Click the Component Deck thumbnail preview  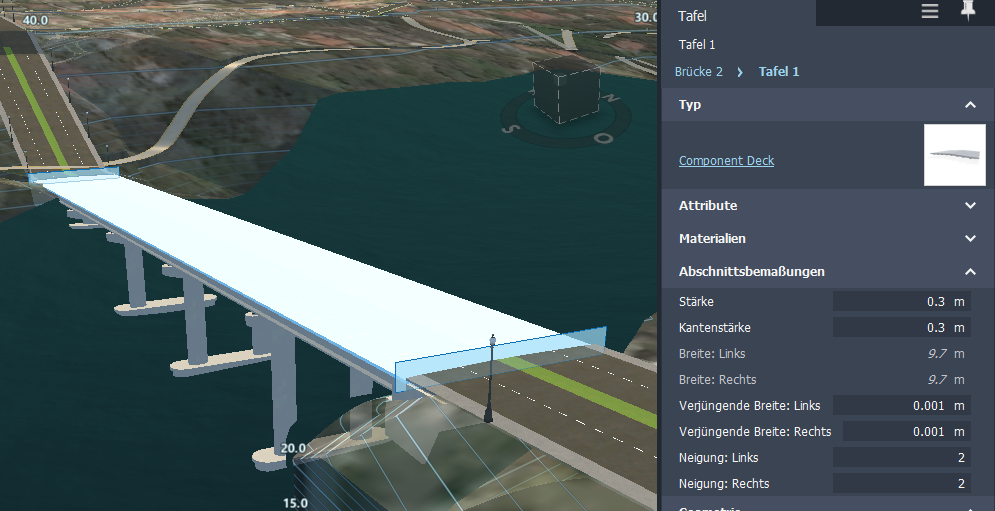coord(954,155)
